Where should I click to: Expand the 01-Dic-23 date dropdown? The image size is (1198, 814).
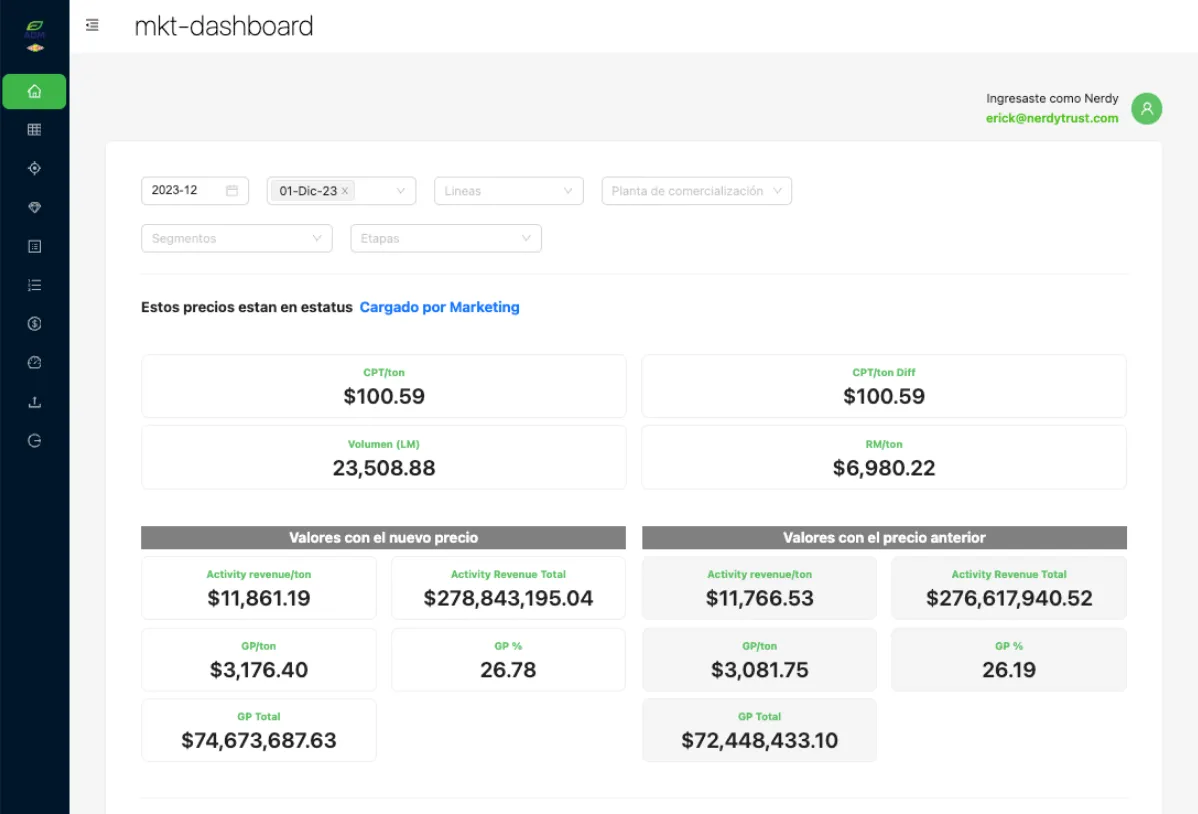400,191
